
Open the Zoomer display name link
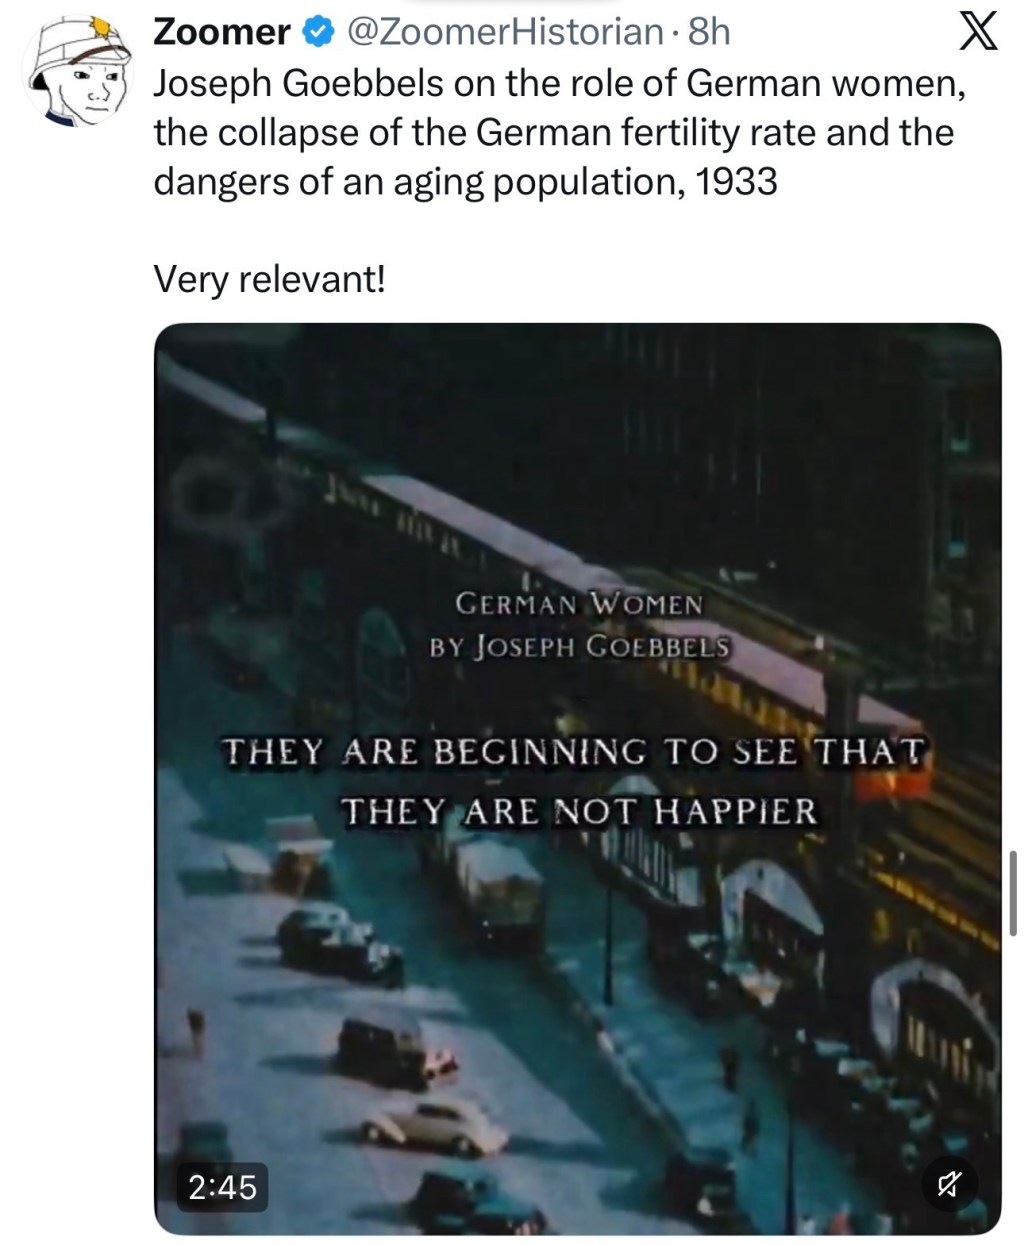tap(221, 33)
